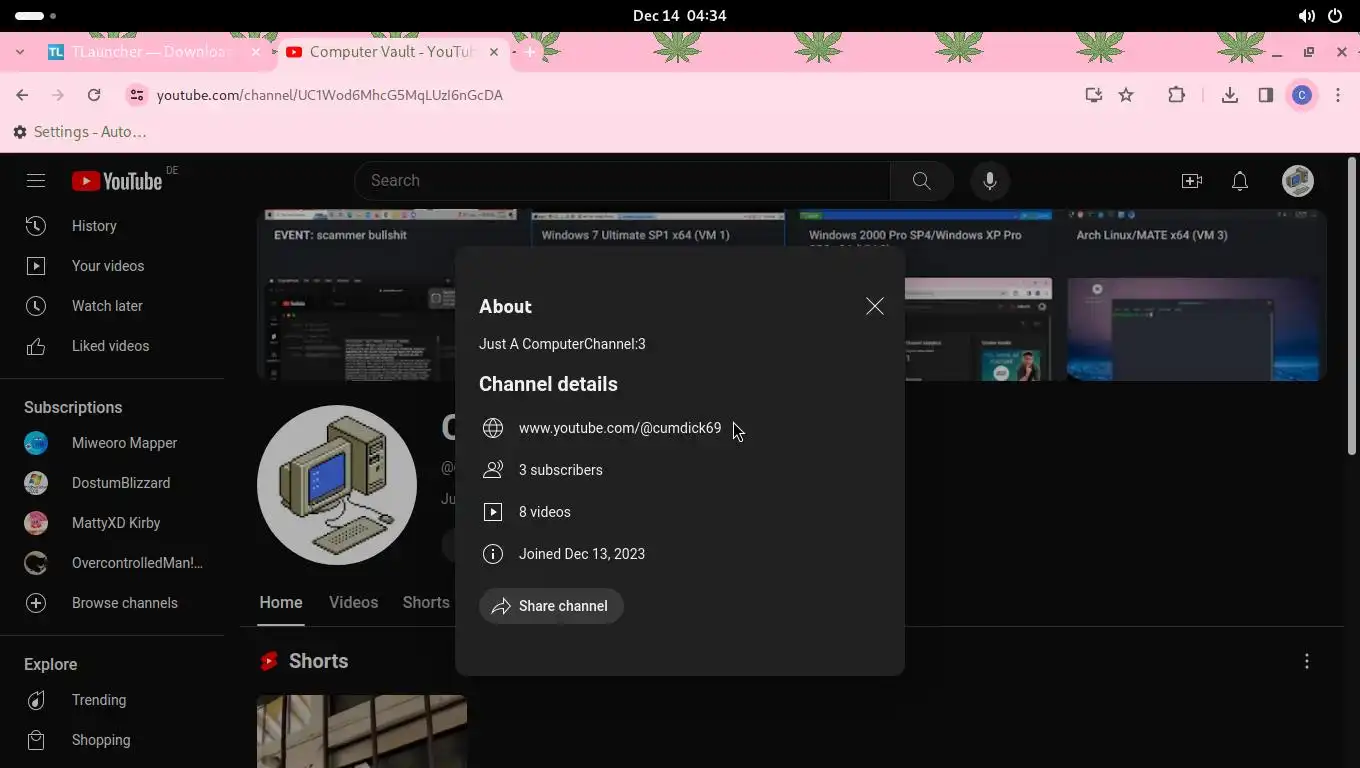Image resolution: width=1360 pixels, height=768 pixels.
Task: Reload the page
Action: (x=94, y=95)
